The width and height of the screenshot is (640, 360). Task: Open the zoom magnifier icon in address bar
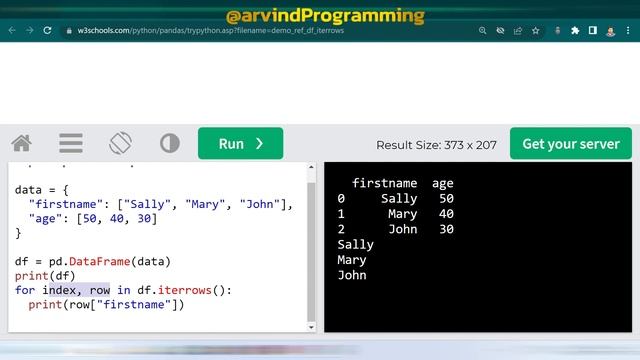(x=482, y=31)
